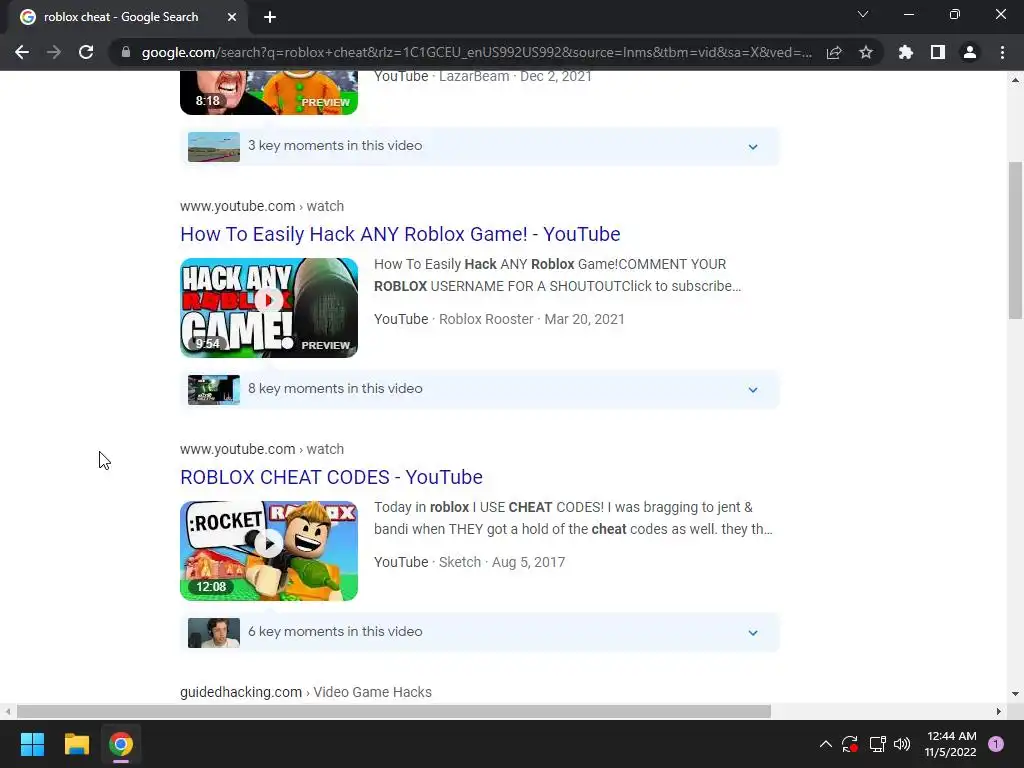Click the sync status tray icon

click(x=850, y=744)
